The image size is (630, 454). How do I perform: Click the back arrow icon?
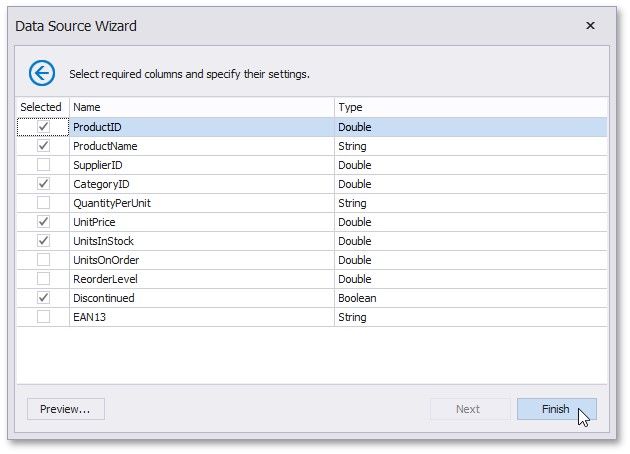(42, 73)
